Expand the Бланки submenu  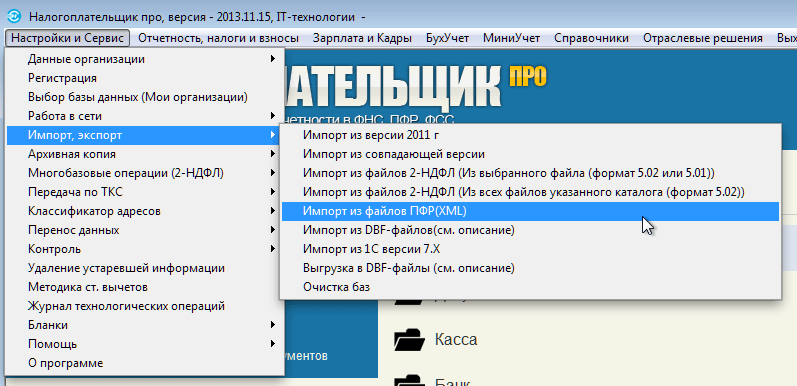(144, 325)
